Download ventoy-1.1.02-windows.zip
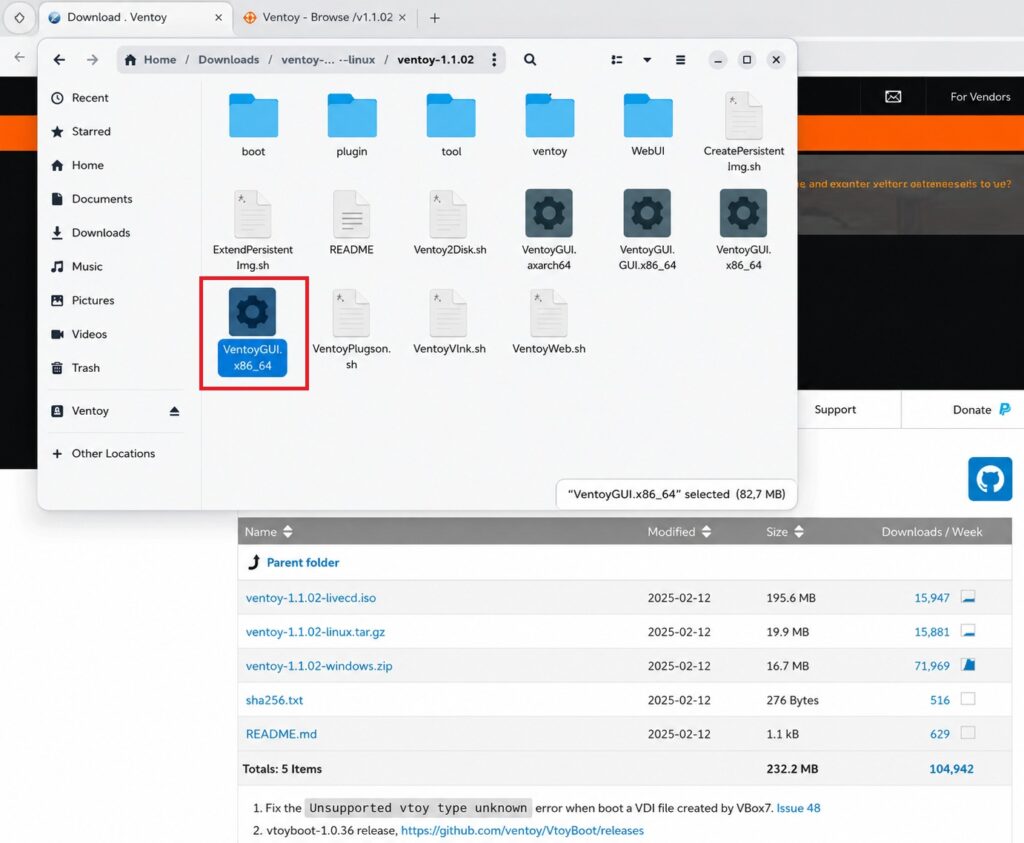This screenshot has width=1024, height=843. [x=319, y=665]
